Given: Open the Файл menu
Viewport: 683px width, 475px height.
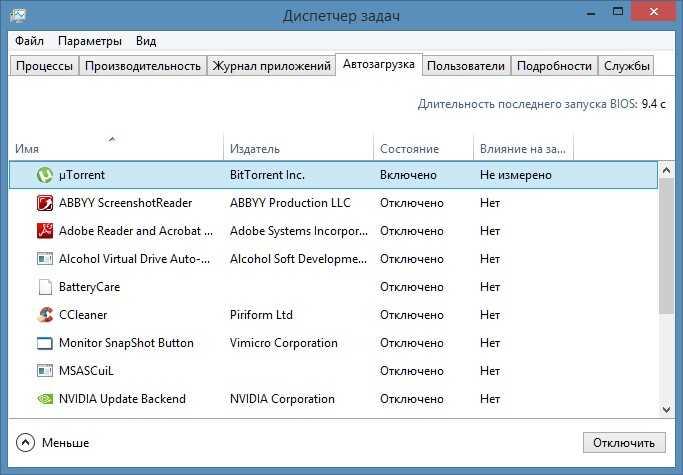Looking at the screenshot, I should (29, 41).
